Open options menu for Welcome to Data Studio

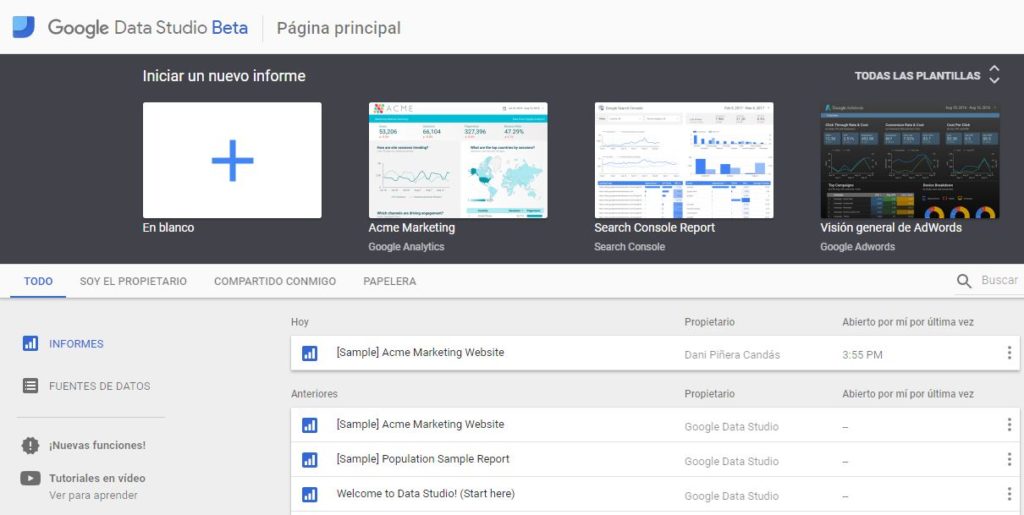pos(1009,494)
